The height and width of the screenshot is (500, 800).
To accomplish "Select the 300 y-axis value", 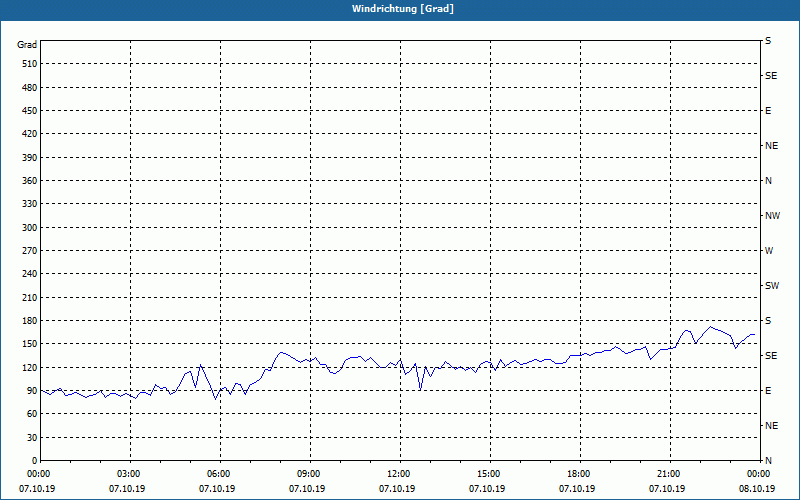I will (30, 228).
